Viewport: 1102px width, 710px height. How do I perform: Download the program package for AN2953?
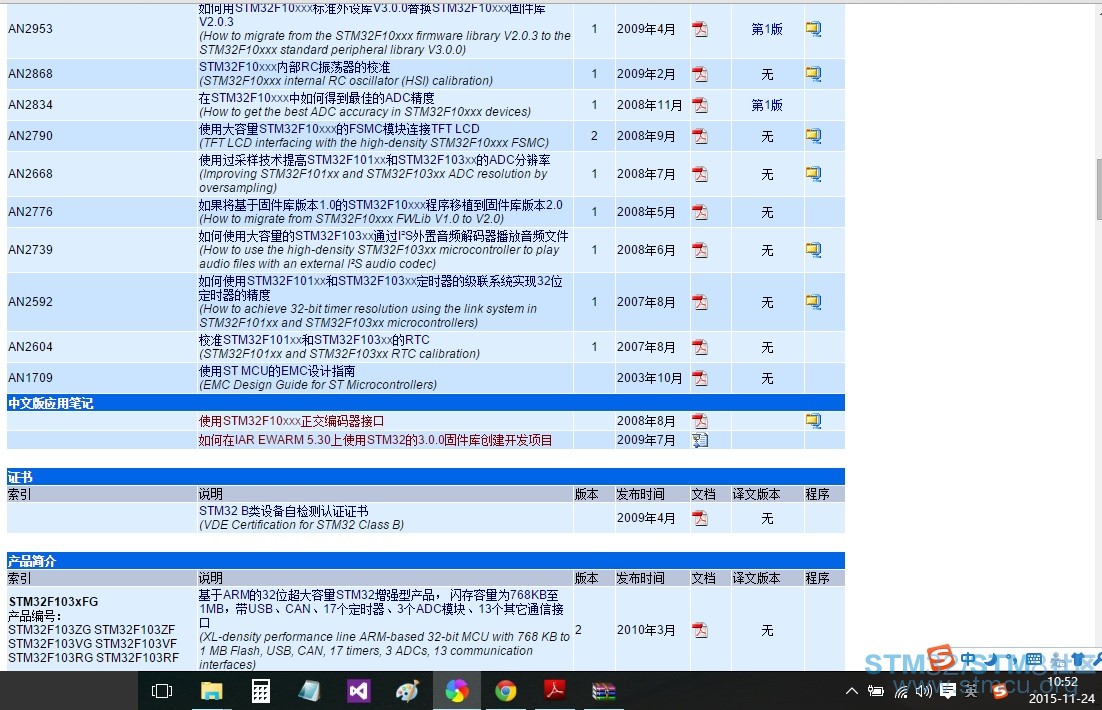[x=813, y=29]
